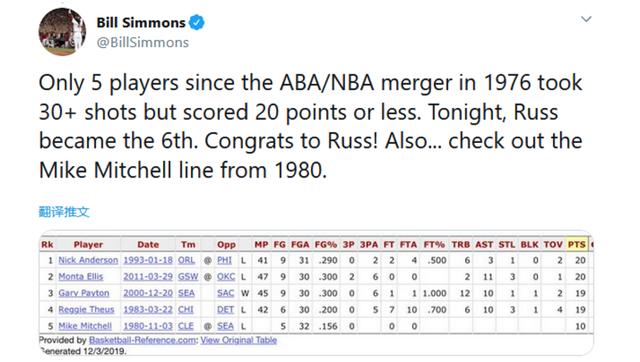Sort table by highlighted PTS column

576,244
